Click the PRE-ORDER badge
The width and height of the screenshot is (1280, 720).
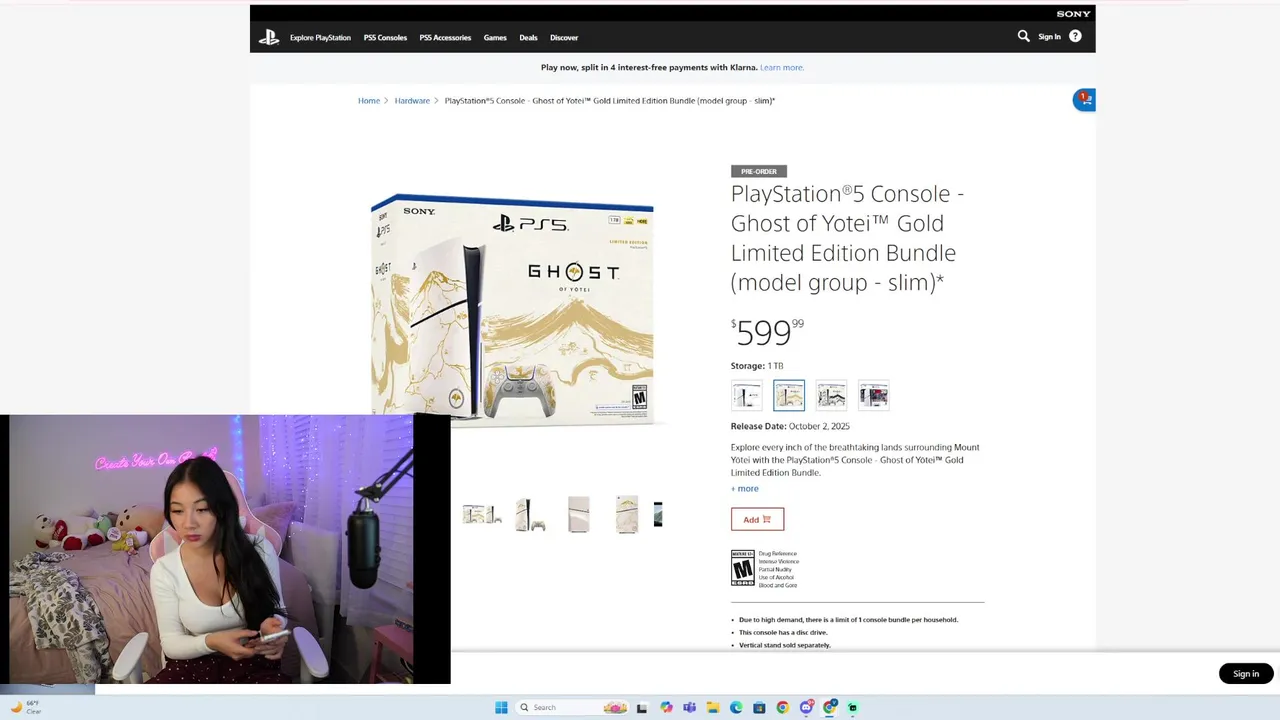(759, 171)
